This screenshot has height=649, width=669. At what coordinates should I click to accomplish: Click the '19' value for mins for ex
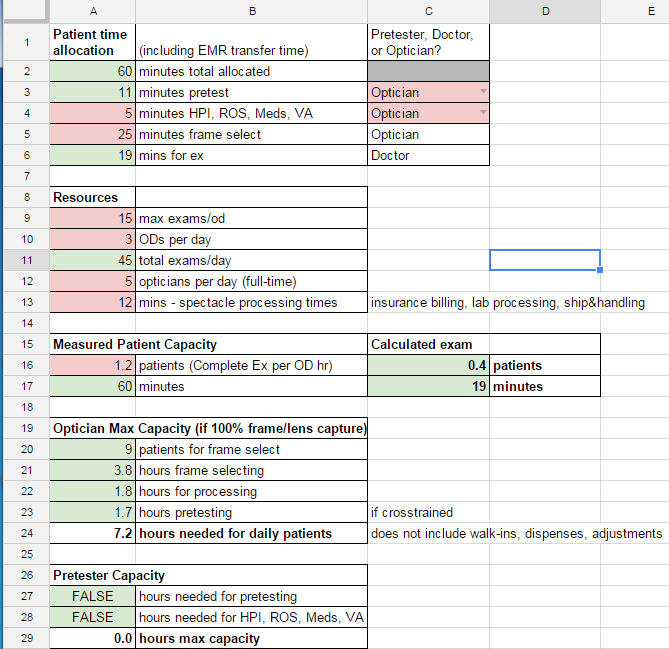[93, 155]
